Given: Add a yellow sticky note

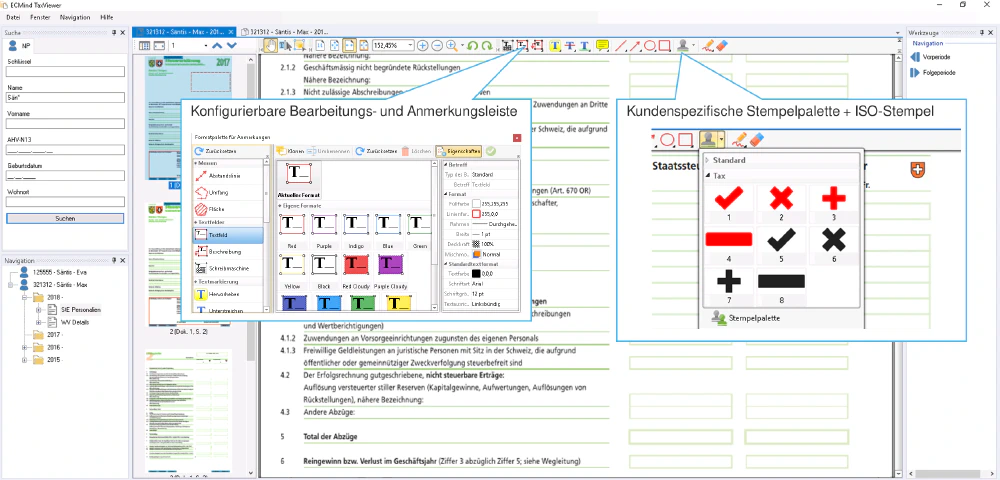Looking at the screenshot, I should (602, 45).
